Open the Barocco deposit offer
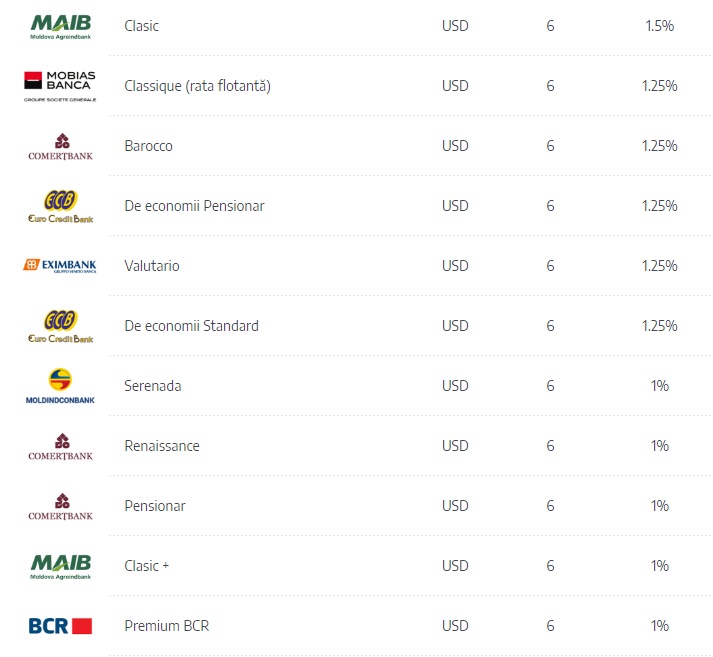This screenshot has height=657, width=713. (x=148, y=146)
